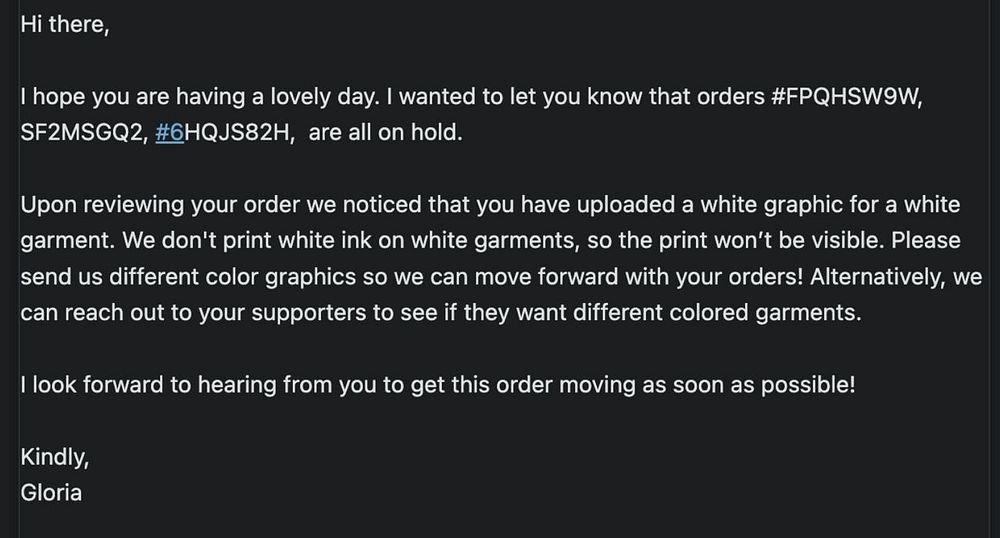Click the text "send us different color graphics"
This screenshot has height=538, width=1000.
(x=188, y=277)
